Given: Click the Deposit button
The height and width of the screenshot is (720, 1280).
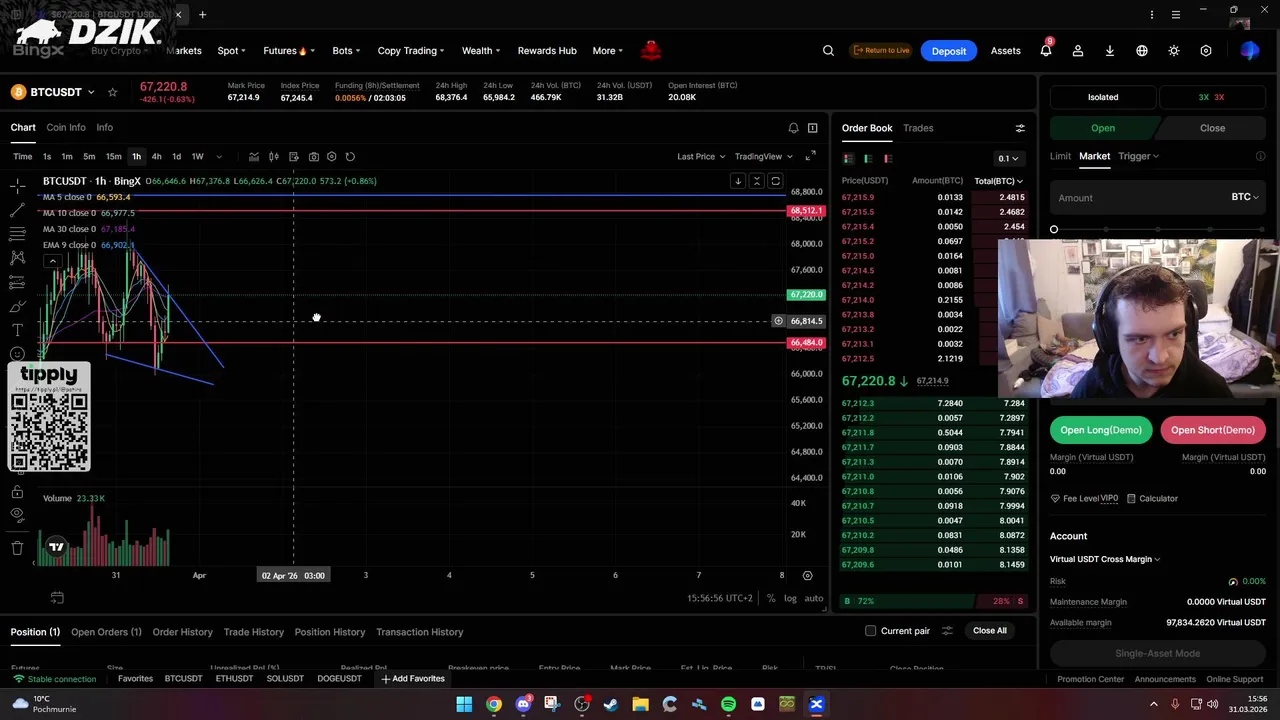Looking at the screenshot, I should 948,51.
